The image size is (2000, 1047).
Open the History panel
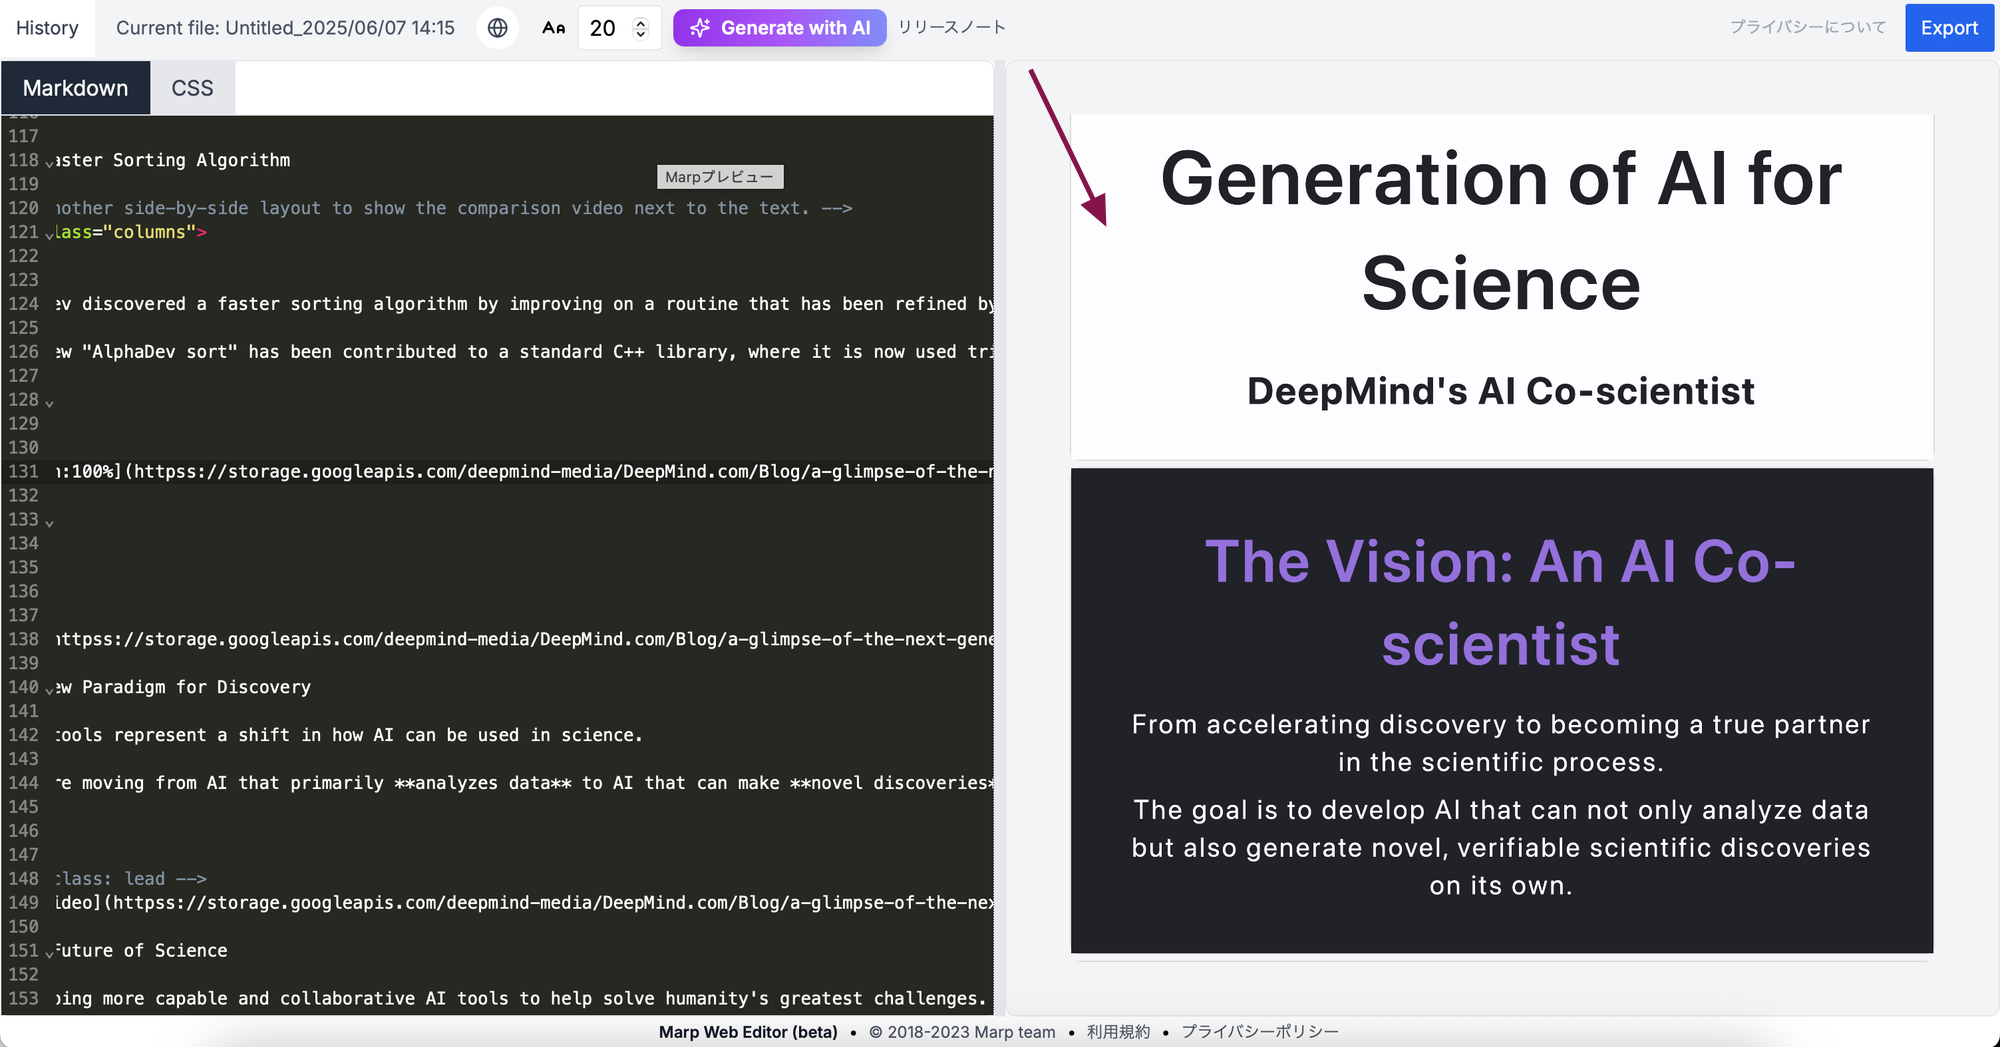[x=47, y=28]
